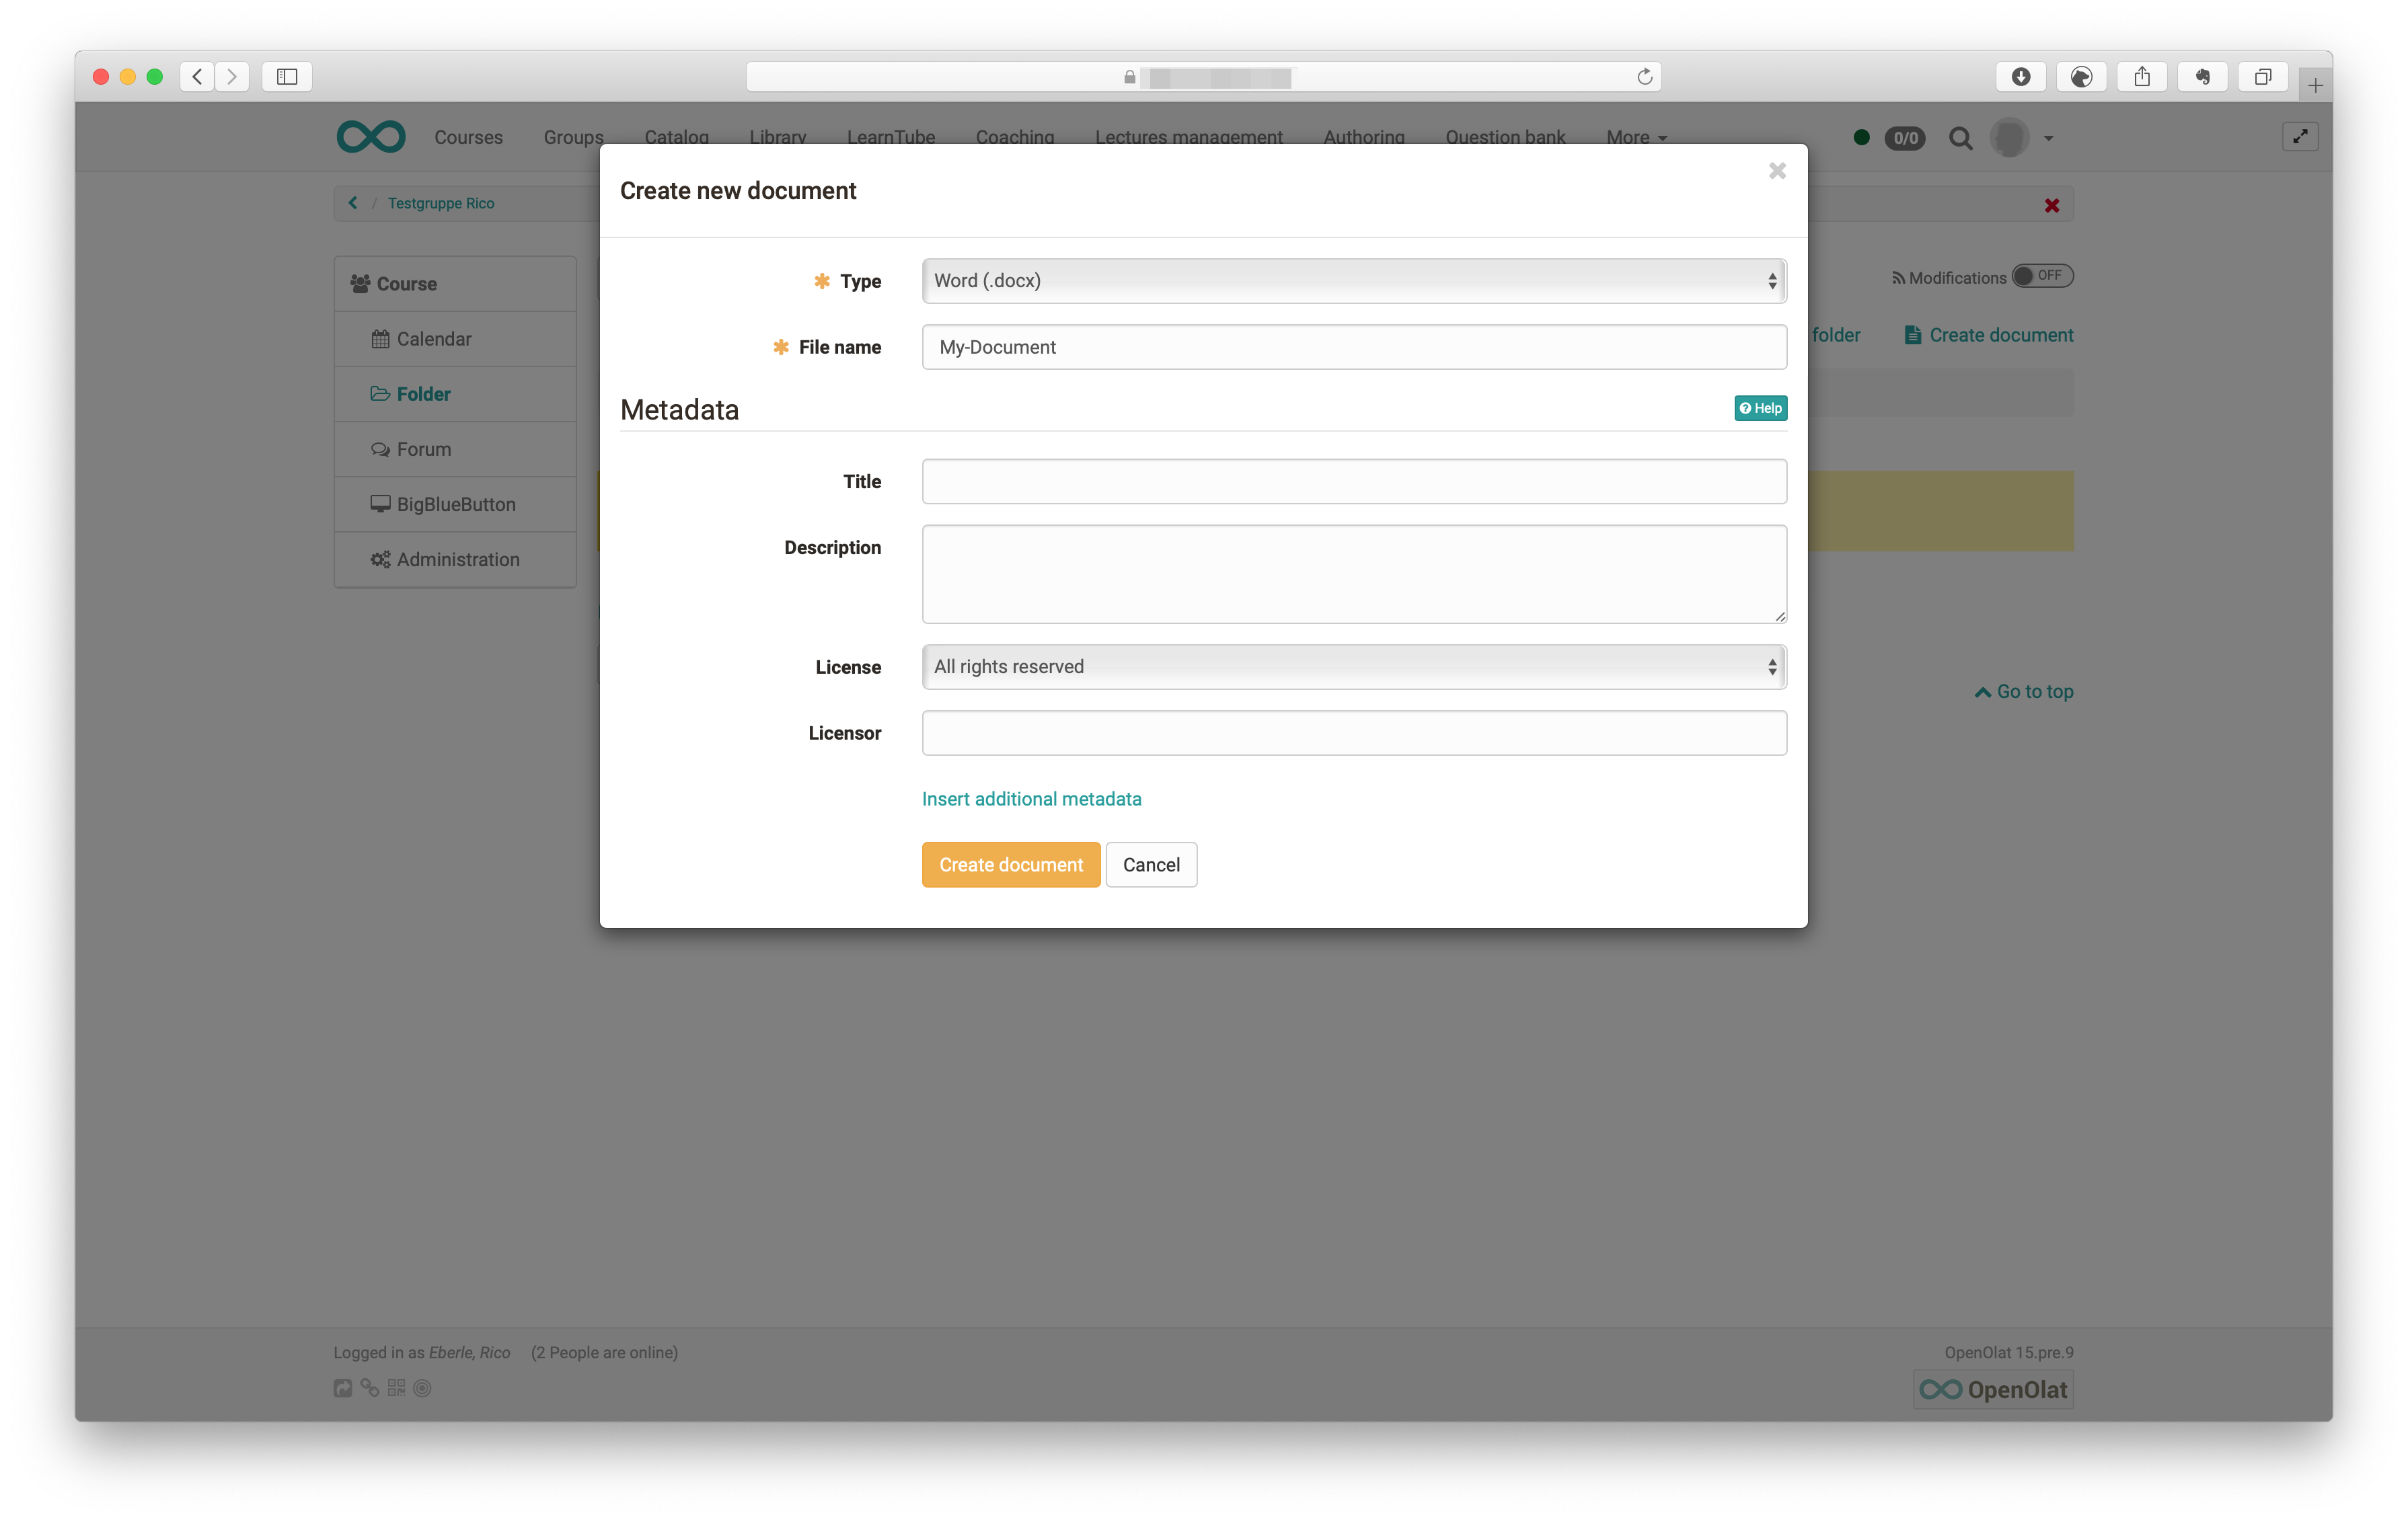The image size is (2408, 1521).
Task: Open the Type dropdown showing Word (.docx)
Action: 1353,281
